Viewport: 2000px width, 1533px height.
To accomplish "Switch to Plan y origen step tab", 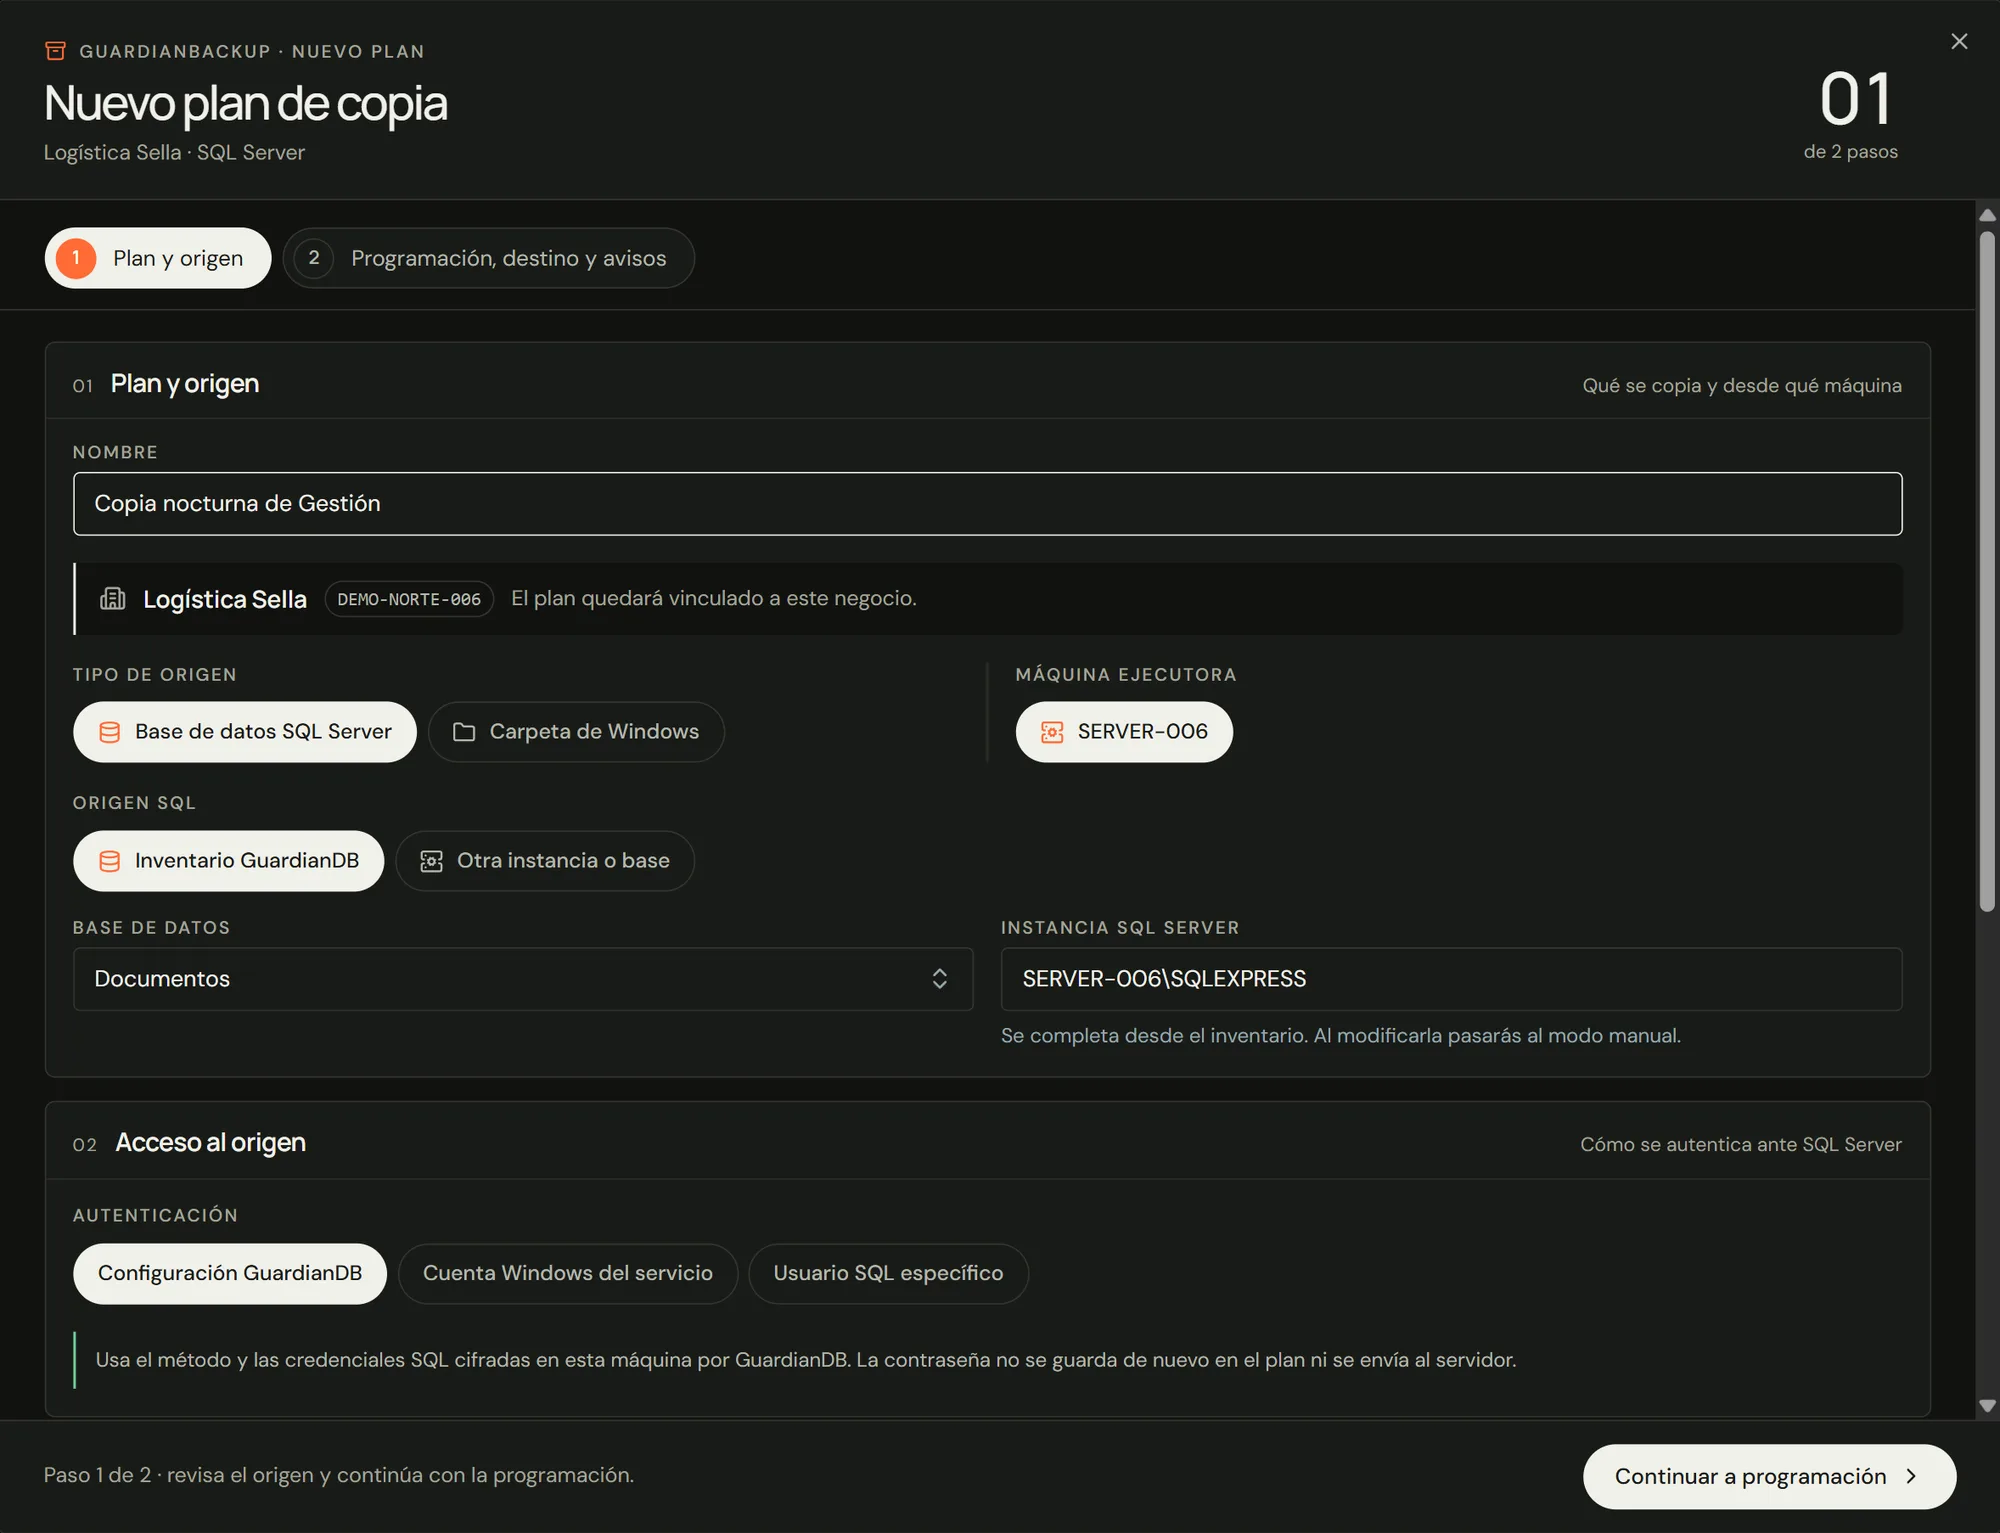I will [158, 258].
